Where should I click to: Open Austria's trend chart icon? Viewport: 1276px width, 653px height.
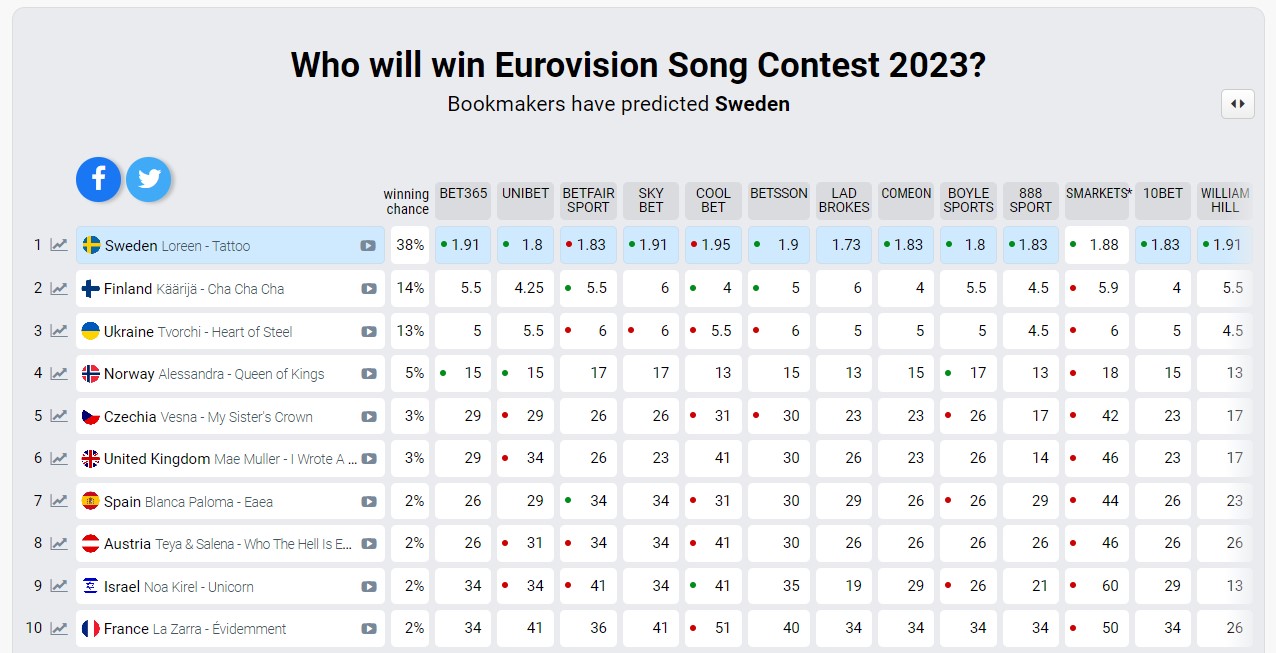click(x=60, y=544)
